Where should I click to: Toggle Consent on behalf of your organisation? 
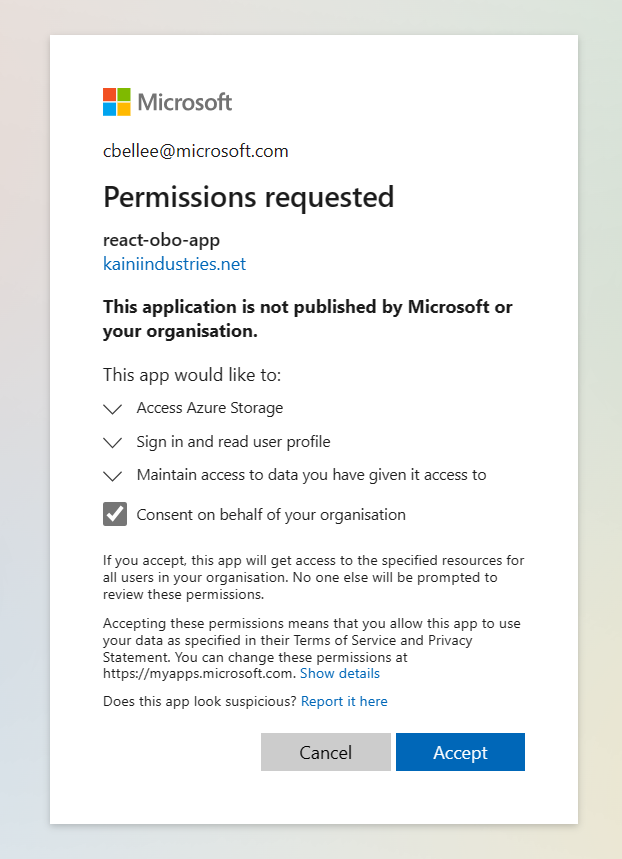click(x=115, y=514)
